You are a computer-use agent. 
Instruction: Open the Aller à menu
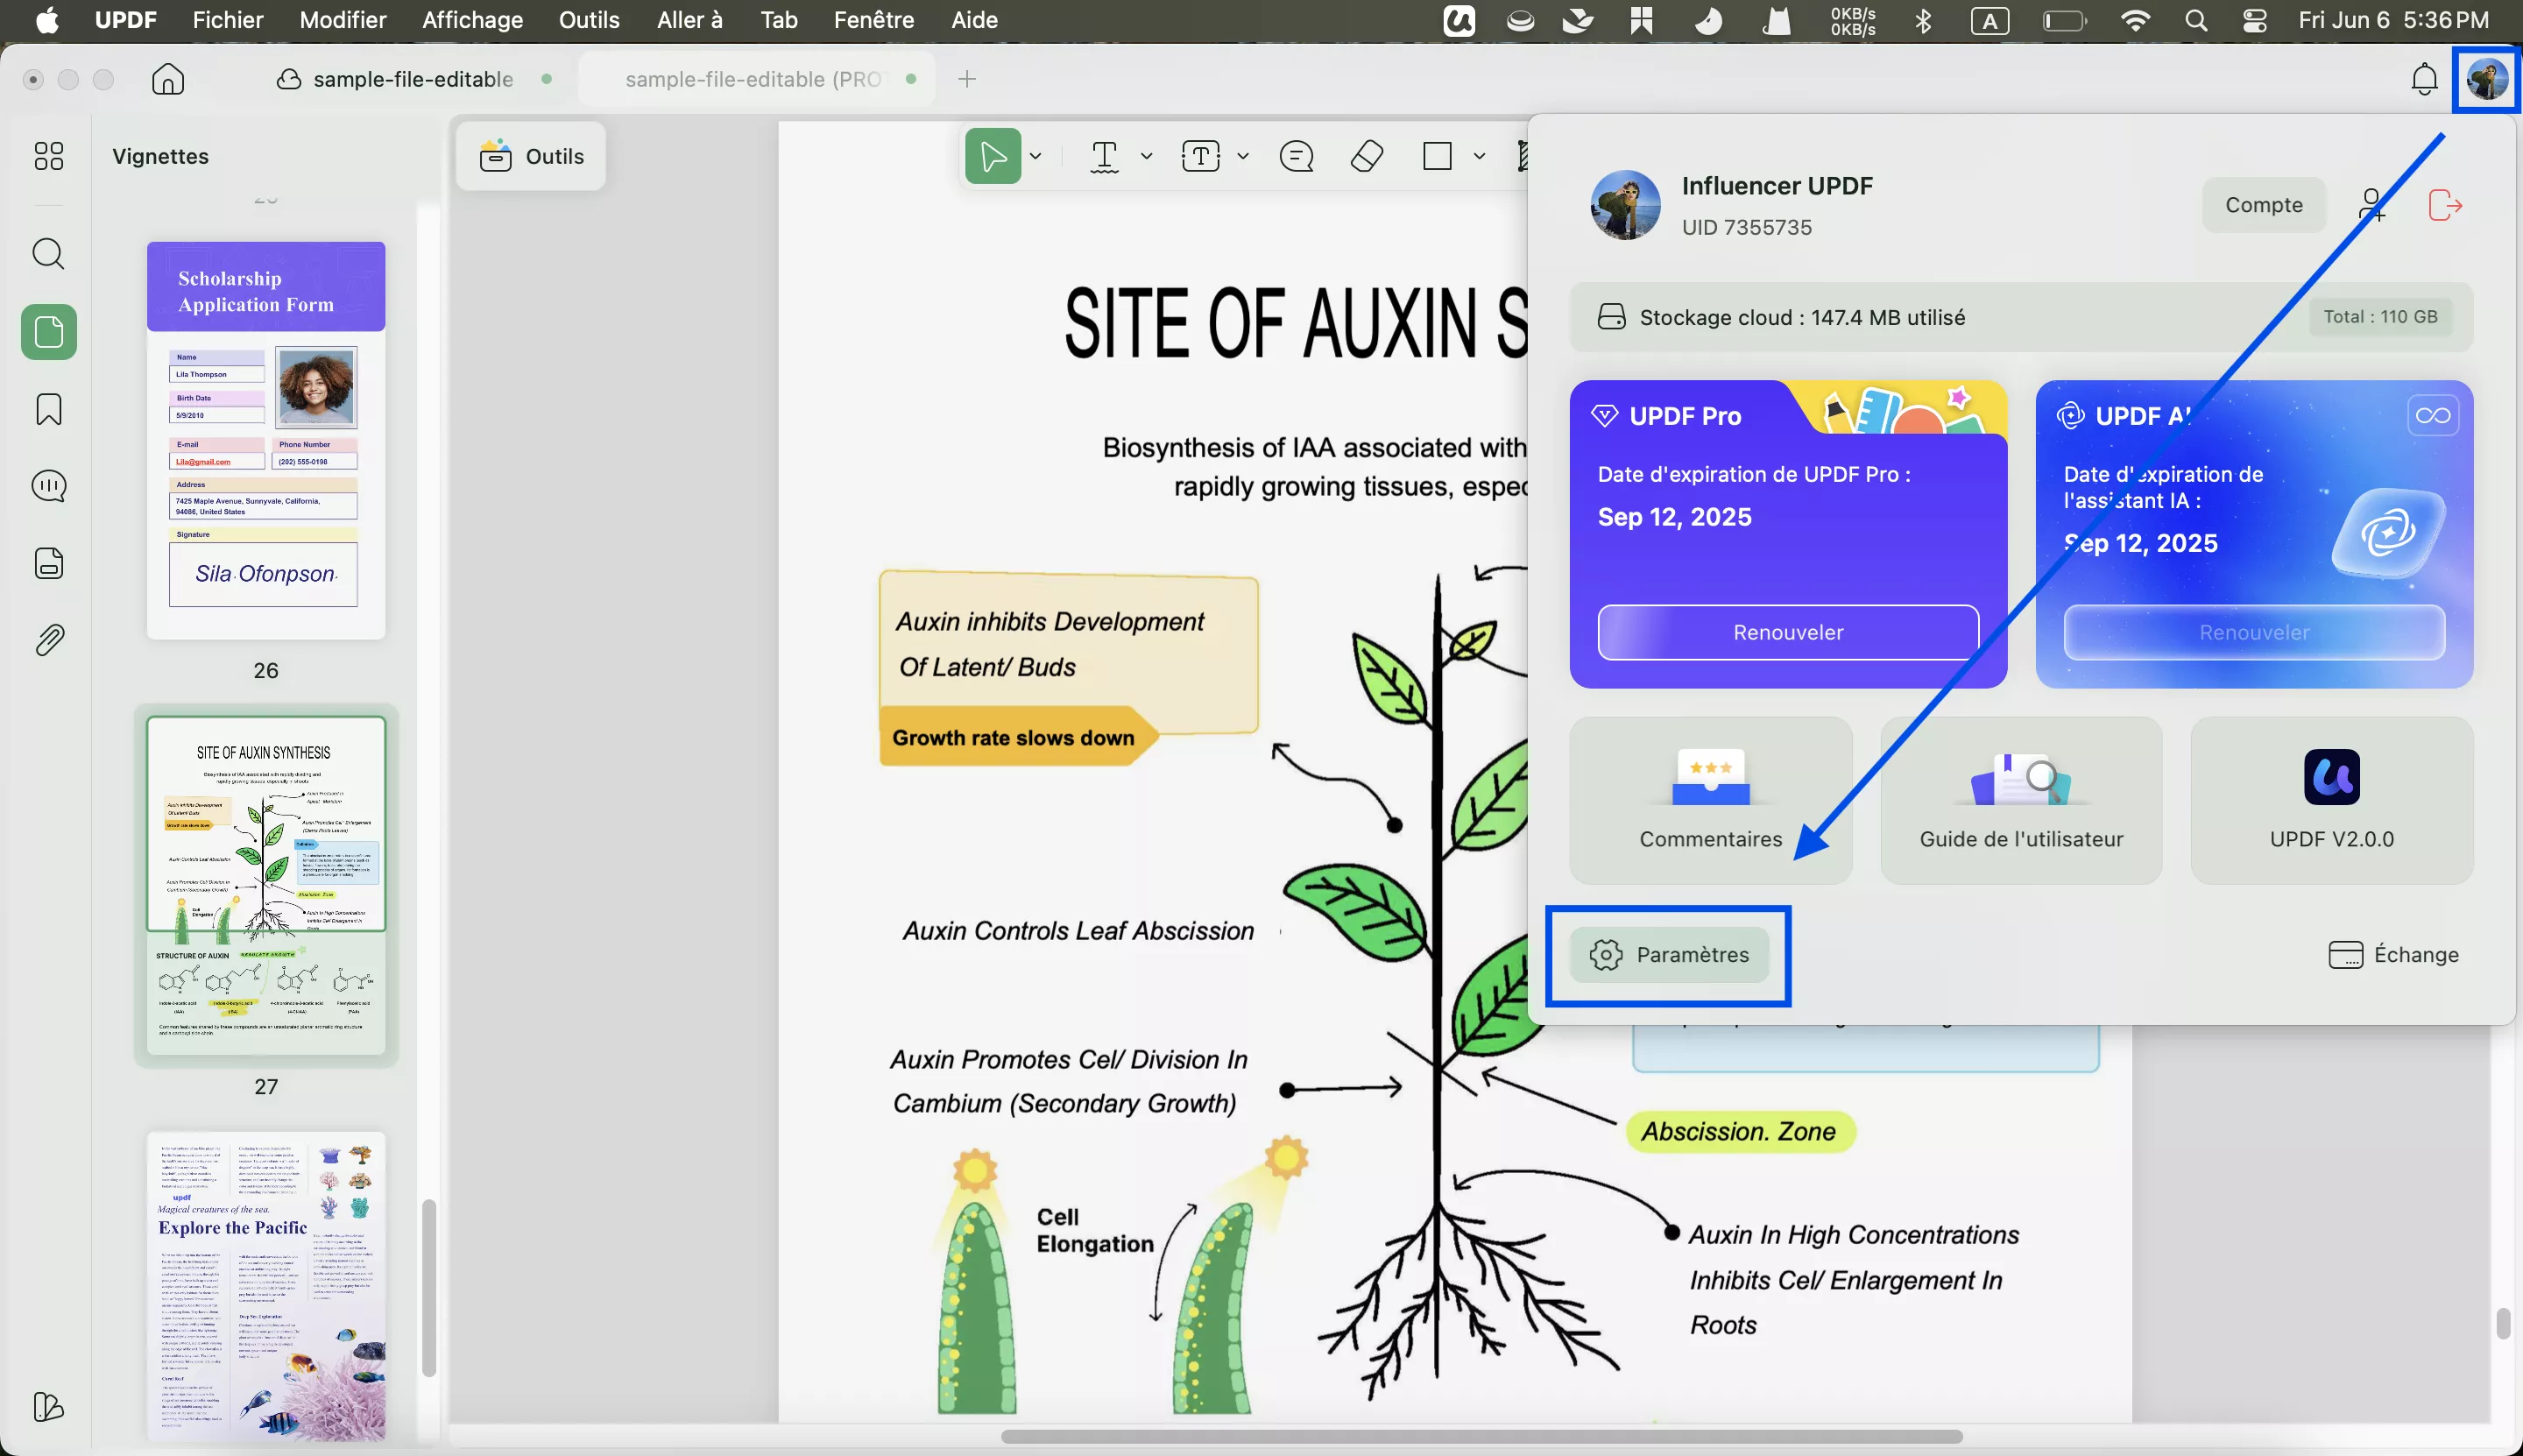(x=689, y=20)
